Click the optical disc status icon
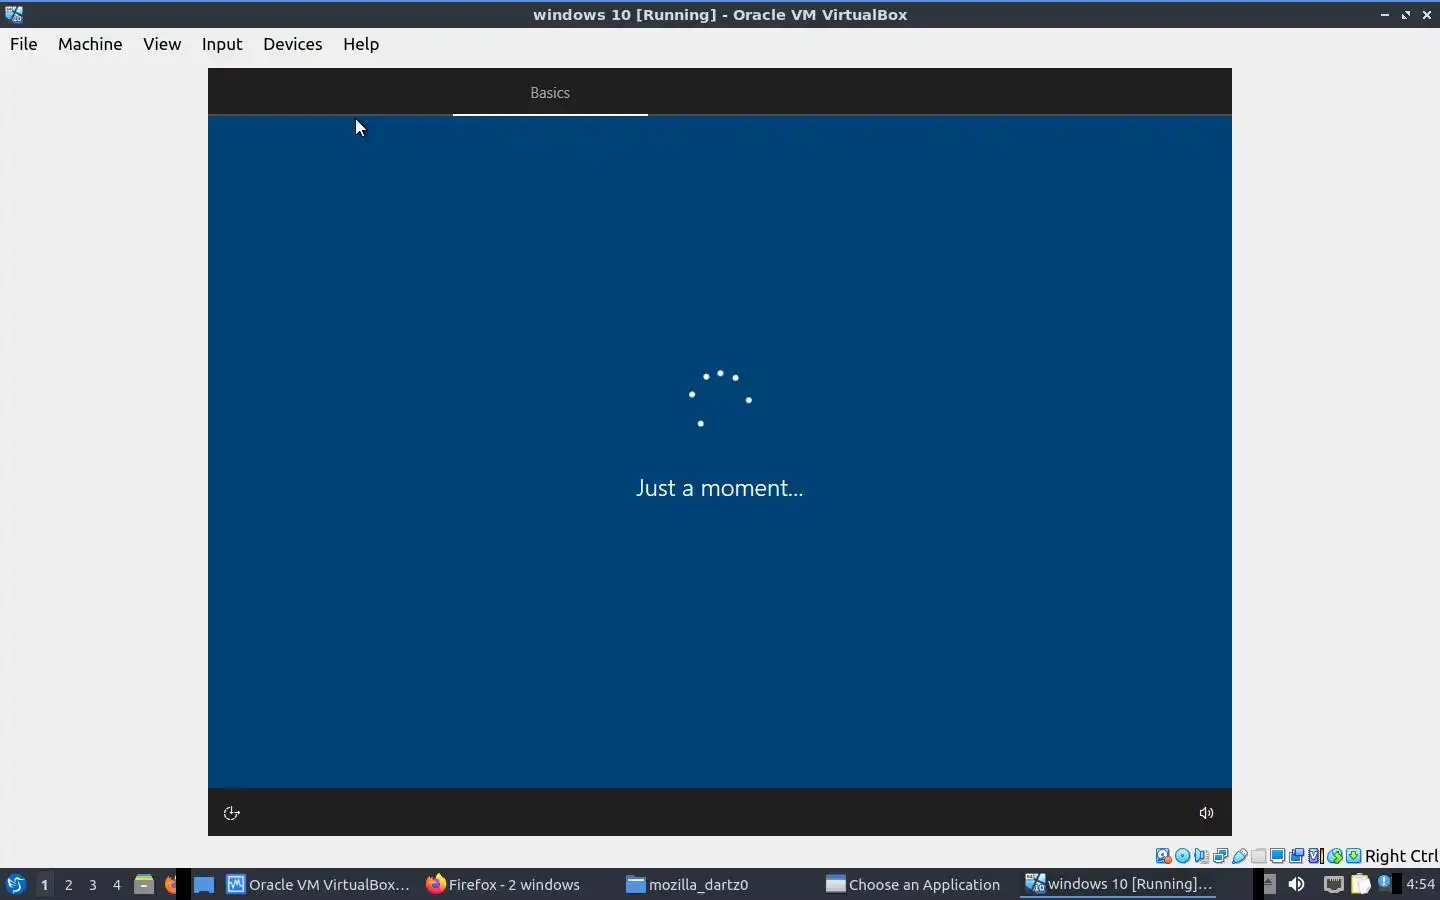The image size is (1440, 900). click(x=1182, y=856)
